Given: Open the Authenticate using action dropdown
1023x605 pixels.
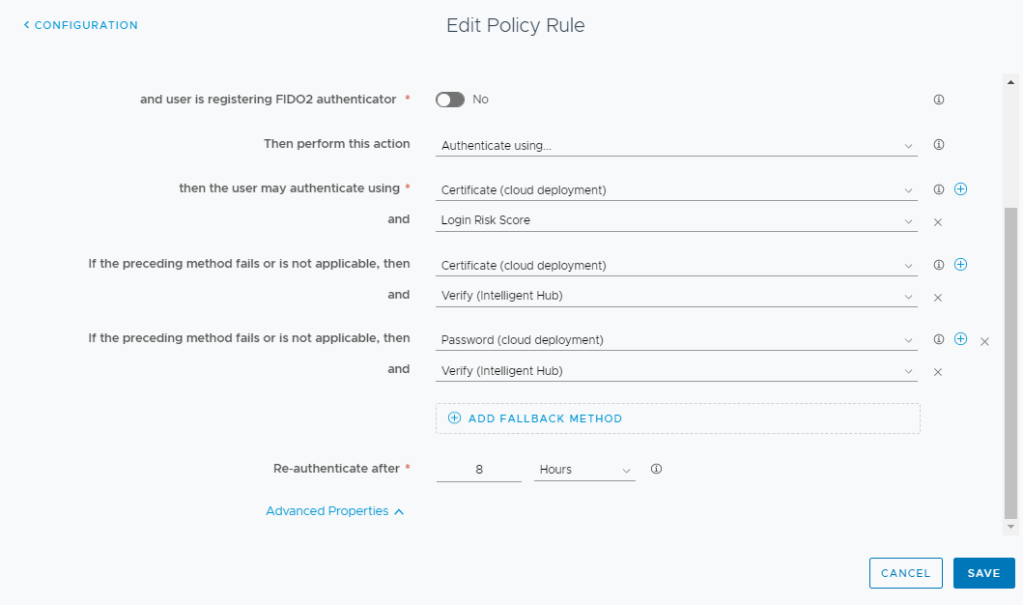Looking at the screenshot, I should [x=677, y=146].
